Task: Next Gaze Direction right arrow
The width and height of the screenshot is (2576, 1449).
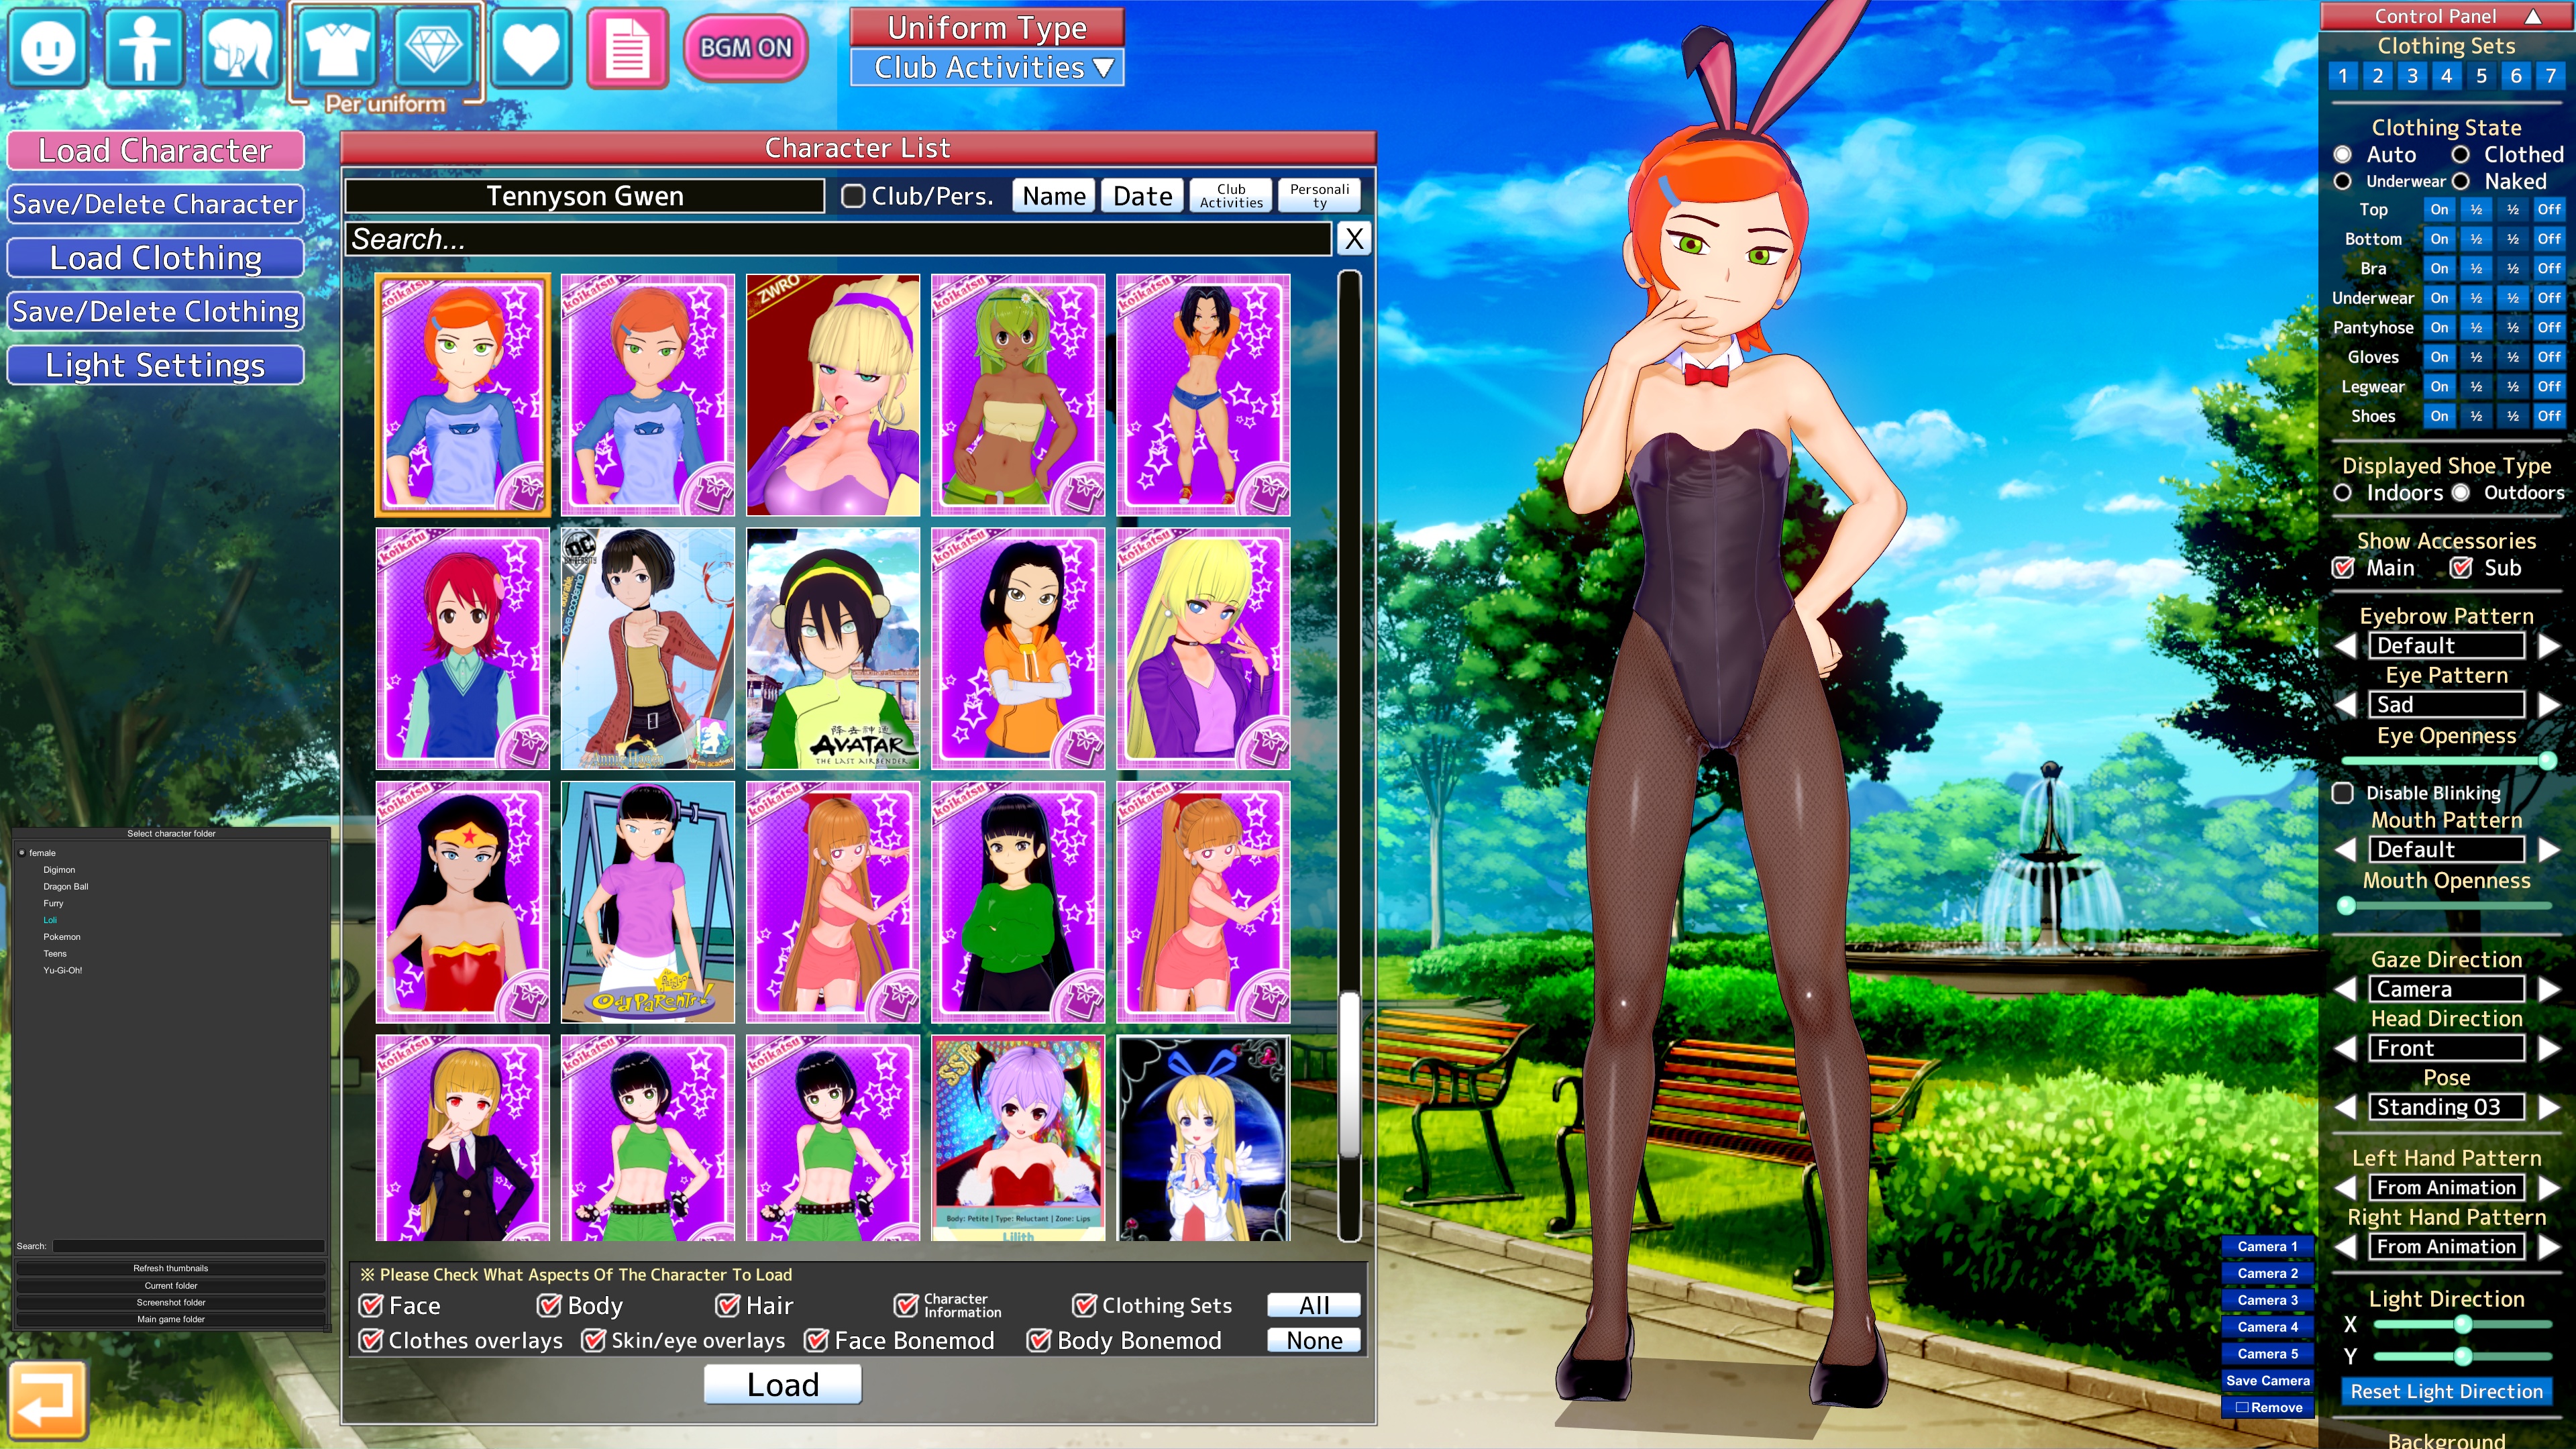Action: click(2549, 990)
